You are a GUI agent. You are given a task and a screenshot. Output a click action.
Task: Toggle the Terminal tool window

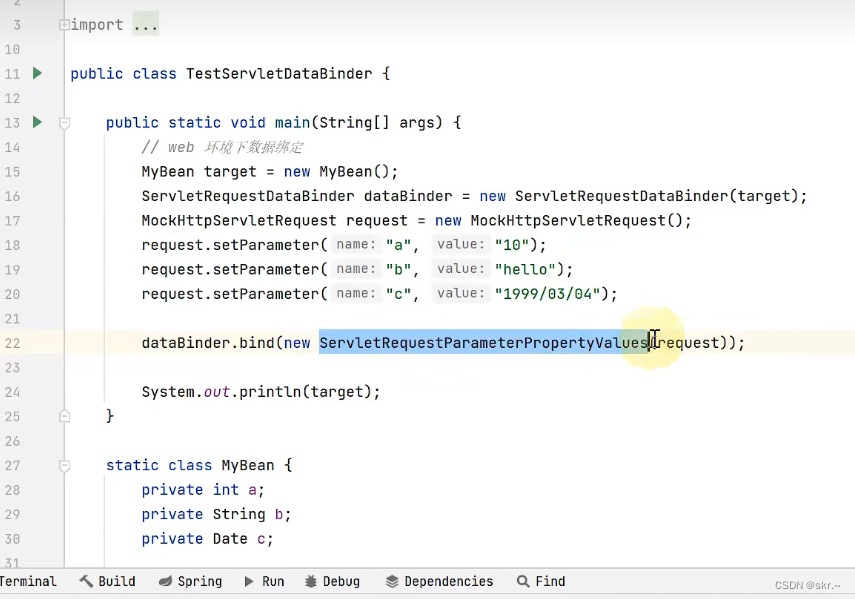coord(28,581)
